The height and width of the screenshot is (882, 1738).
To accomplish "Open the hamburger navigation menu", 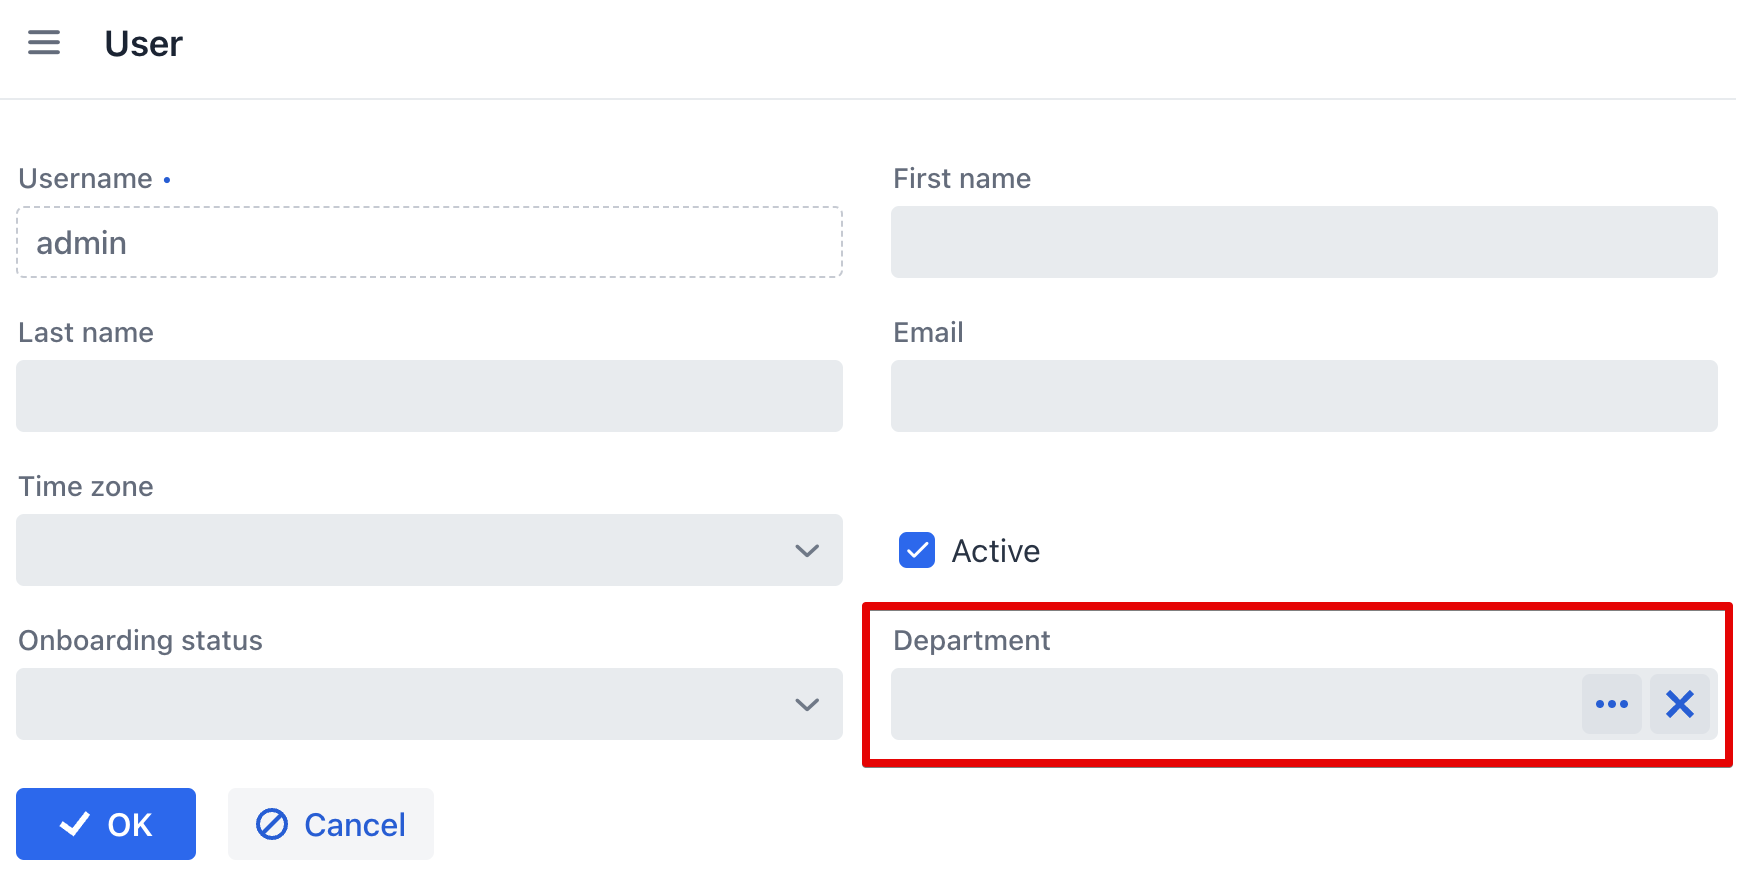I will [44, 43].
